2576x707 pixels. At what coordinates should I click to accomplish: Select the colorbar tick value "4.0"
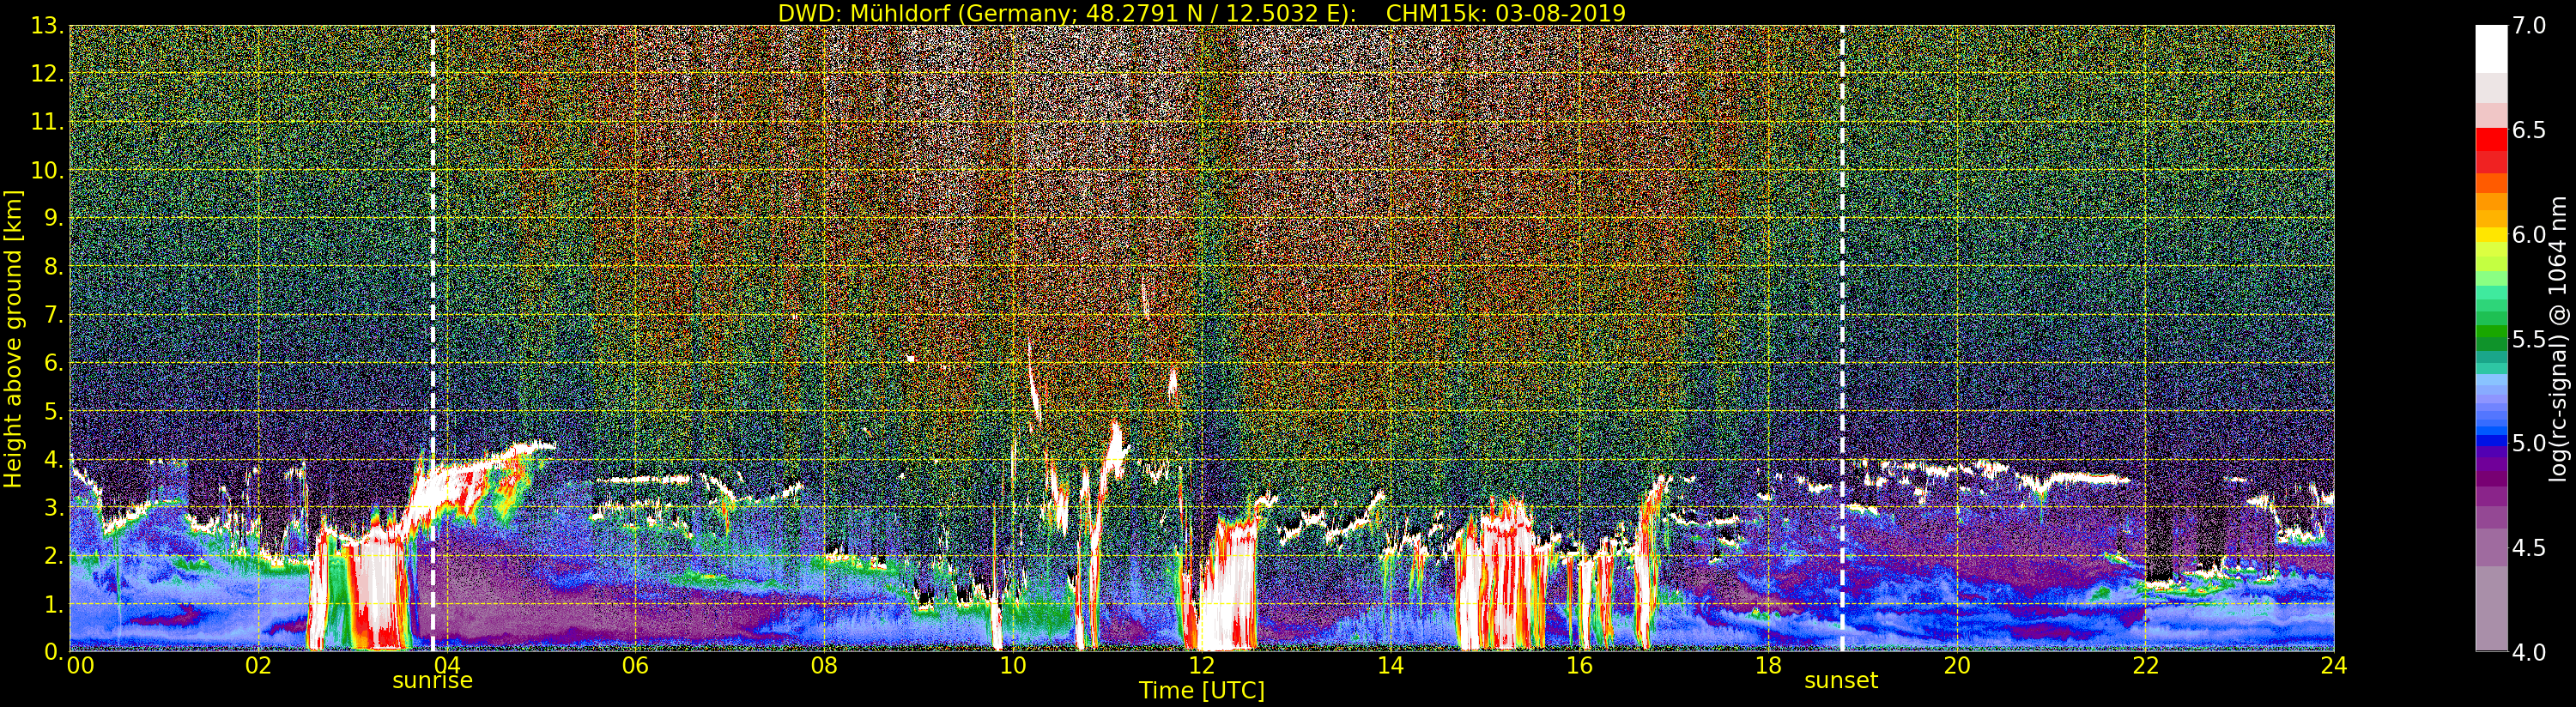click(x=2529, y=652)
